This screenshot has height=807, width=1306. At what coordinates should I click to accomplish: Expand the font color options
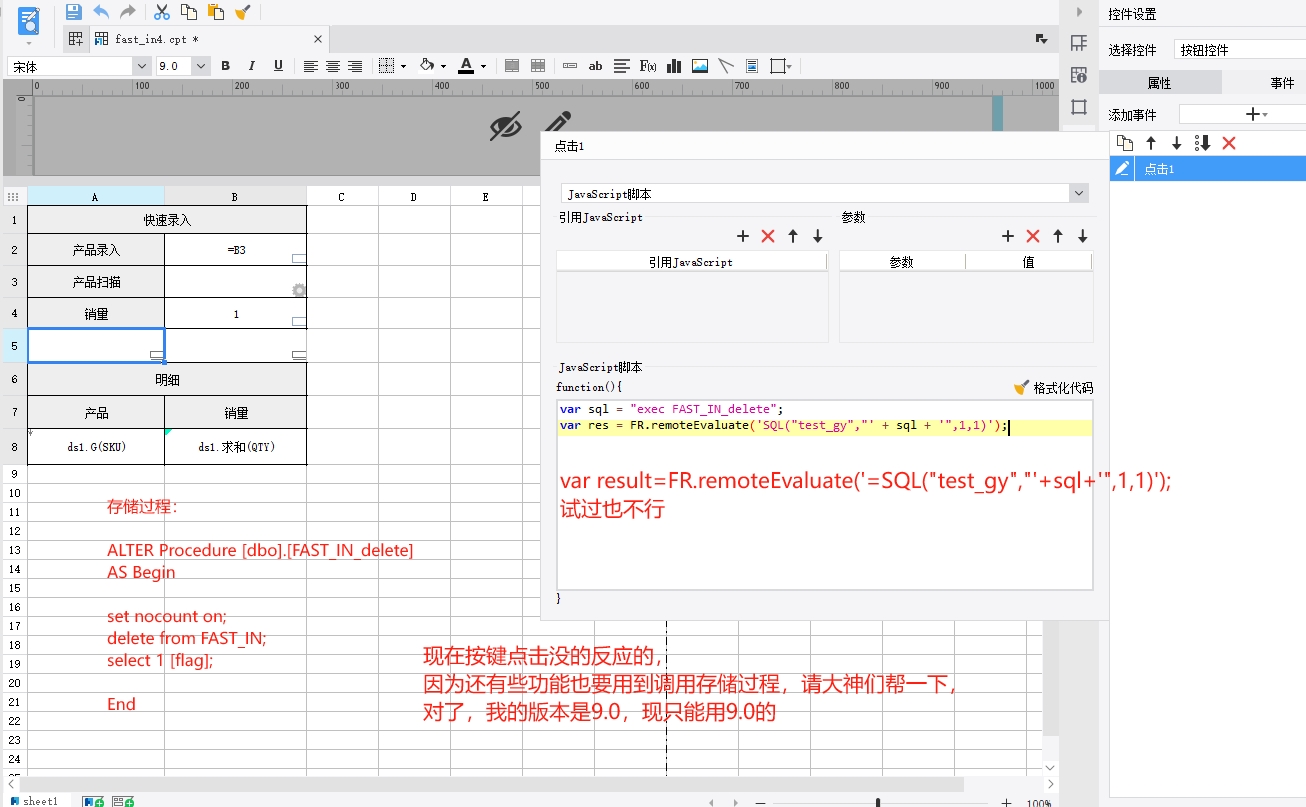pos(483,66)
